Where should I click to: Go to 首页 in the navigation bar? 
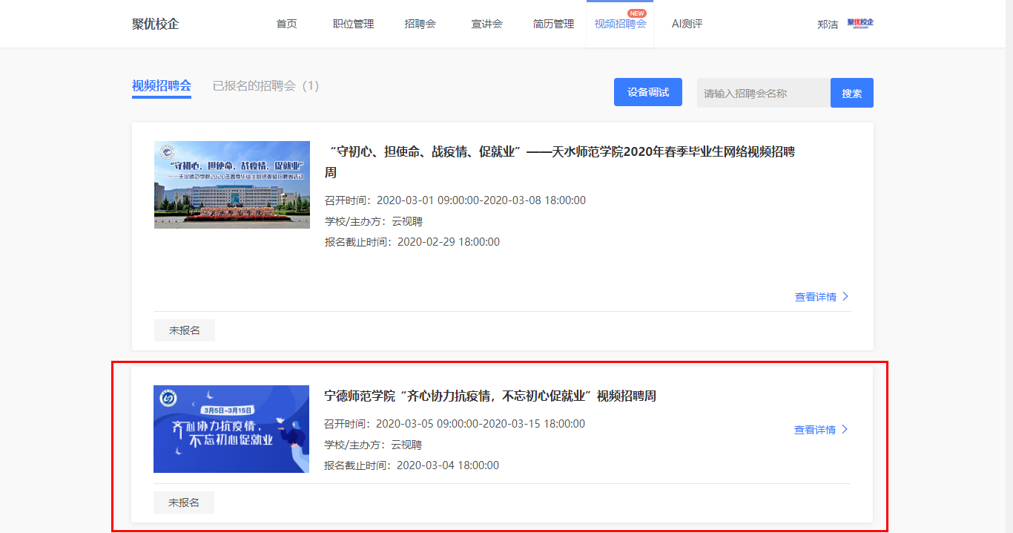point(287,24)
